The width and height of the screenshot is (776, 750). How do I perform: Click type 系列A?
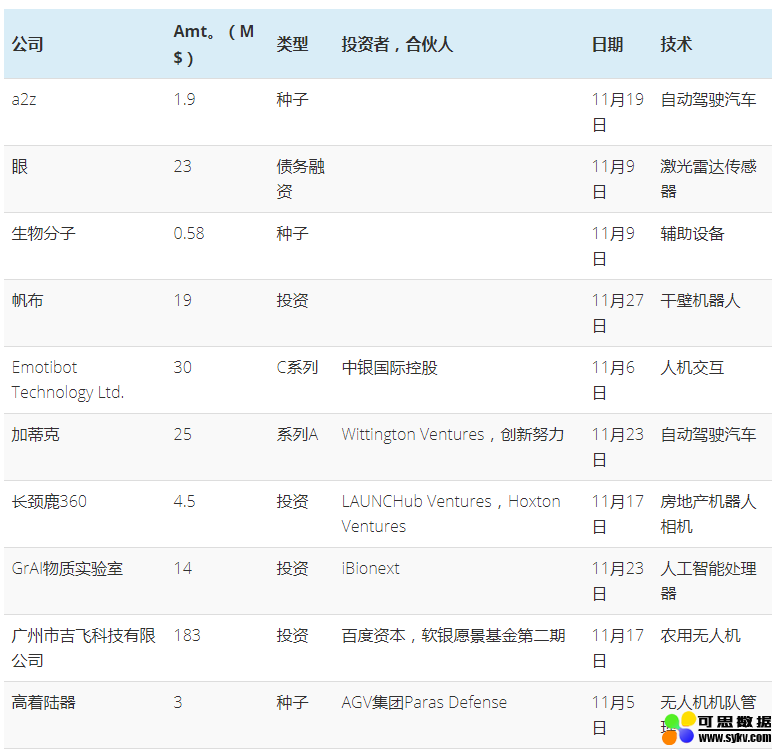pos(297,434)
